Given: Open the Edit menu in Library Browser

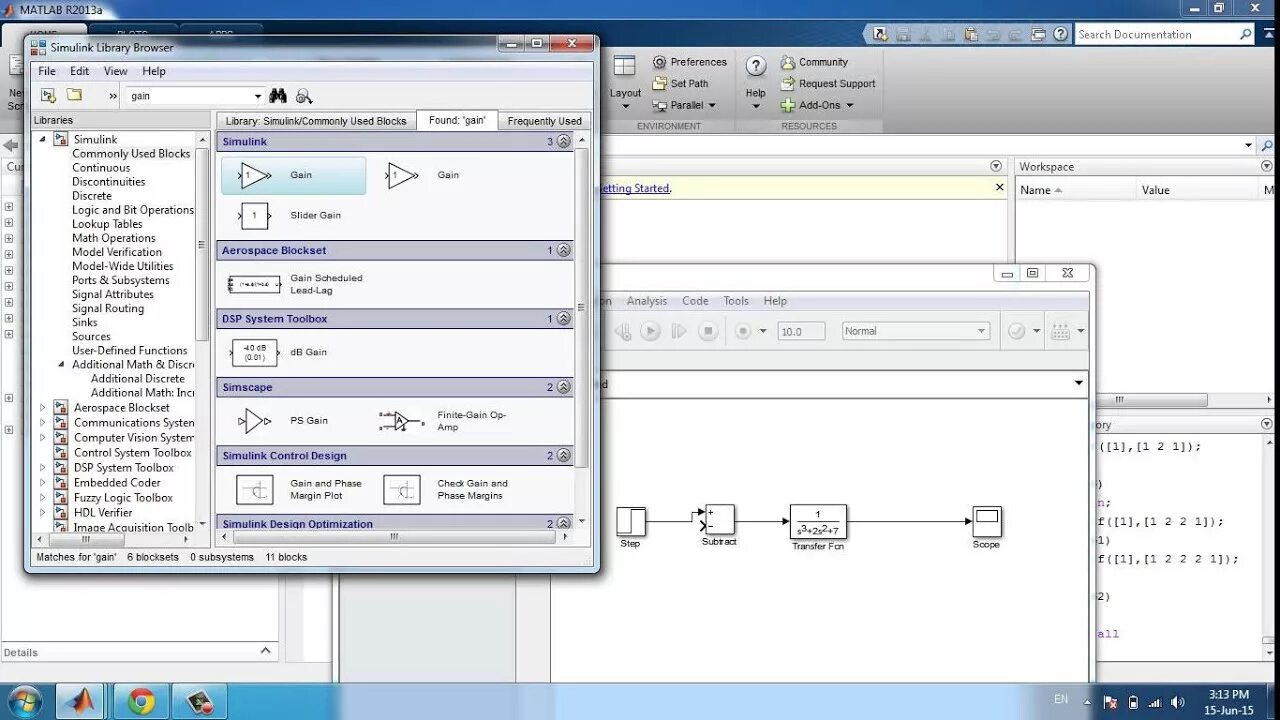Looking at the screenshot, I should point(80,71).
